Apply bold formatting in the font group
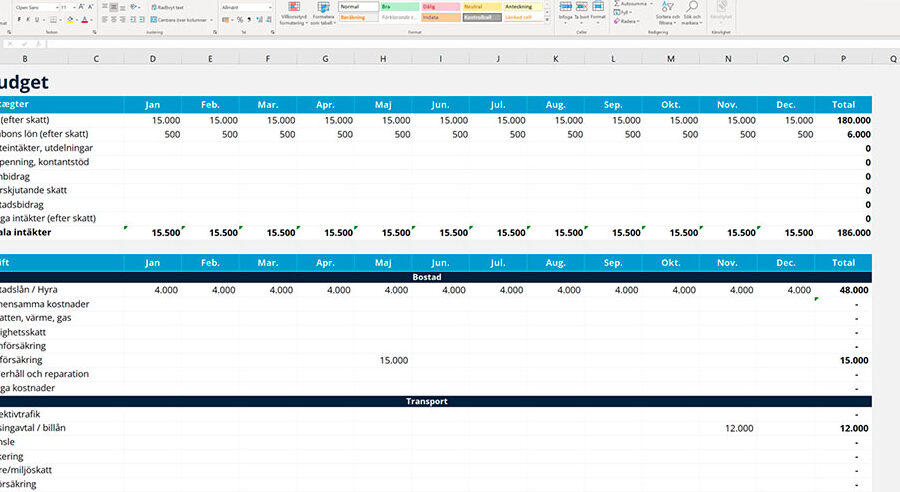This screenshot has width=900, height=492. (19, 20)
